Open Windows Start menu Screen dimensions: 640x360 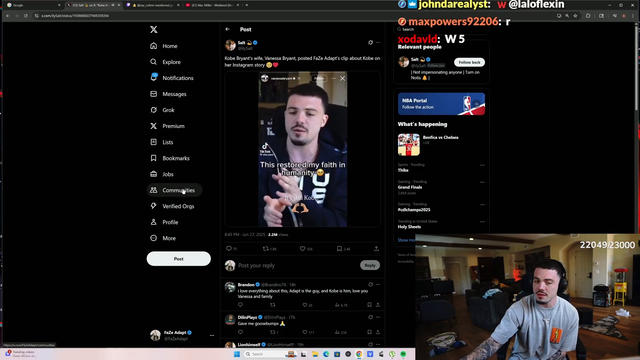click(x=237, y=354)
